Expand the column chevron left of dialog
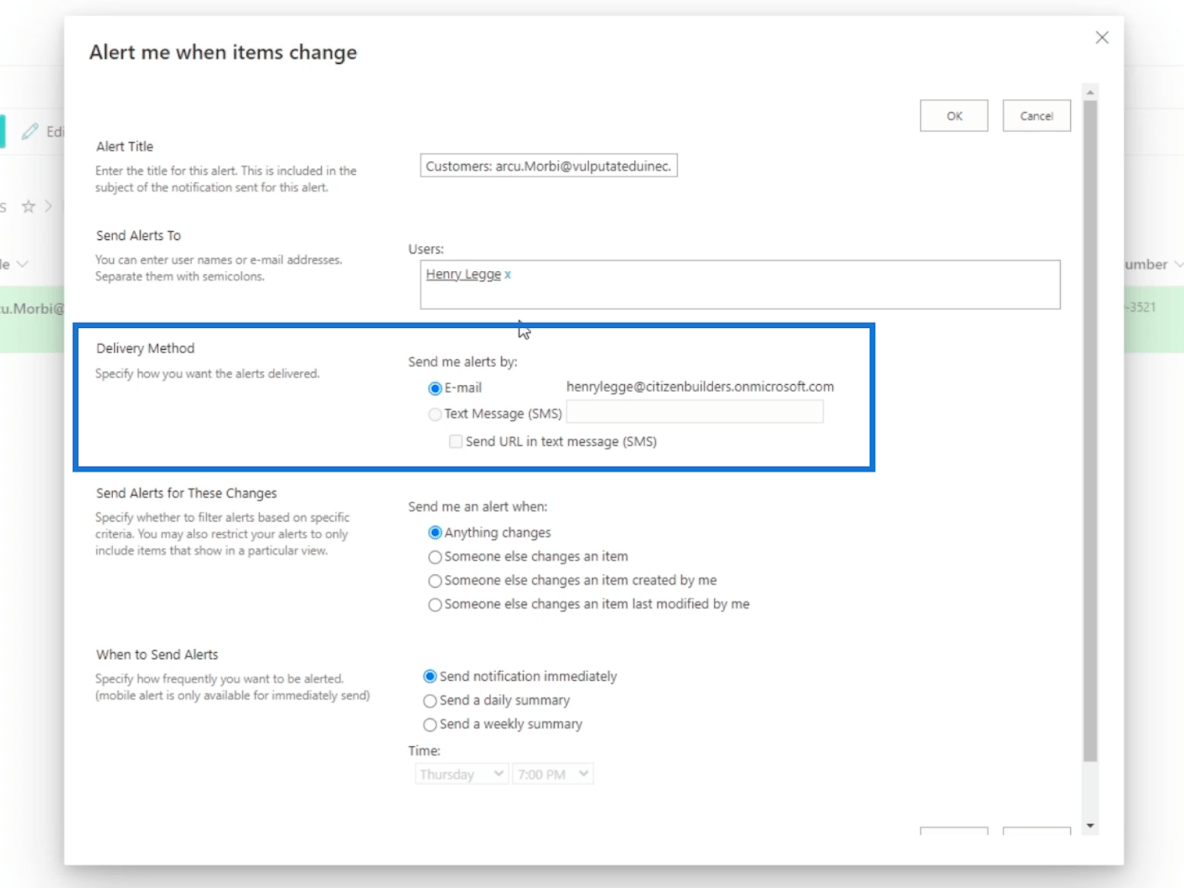 pyautogui.click(x=22, y=264)
